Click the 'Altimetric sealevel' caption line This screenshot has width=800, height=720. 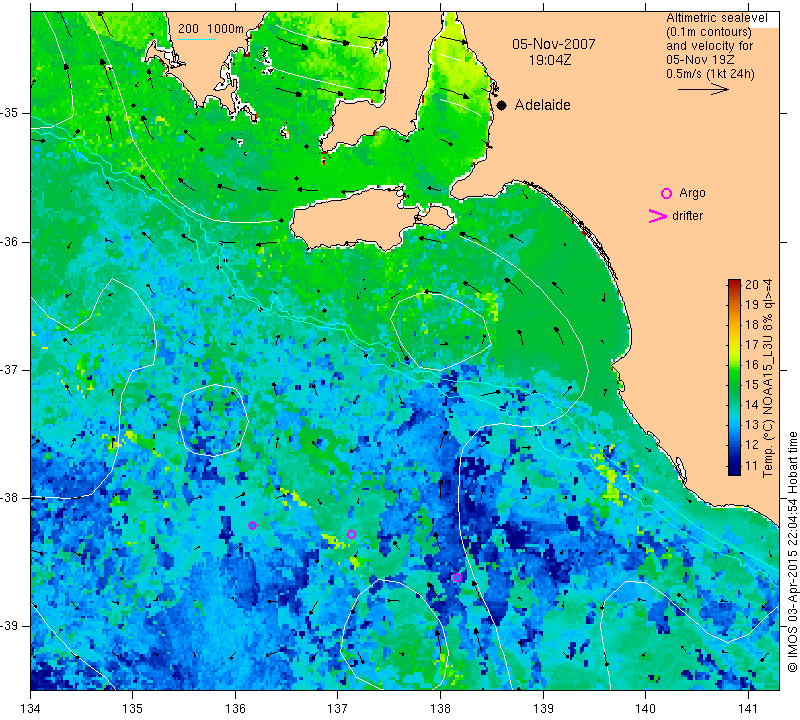click(x=717, y=18)
